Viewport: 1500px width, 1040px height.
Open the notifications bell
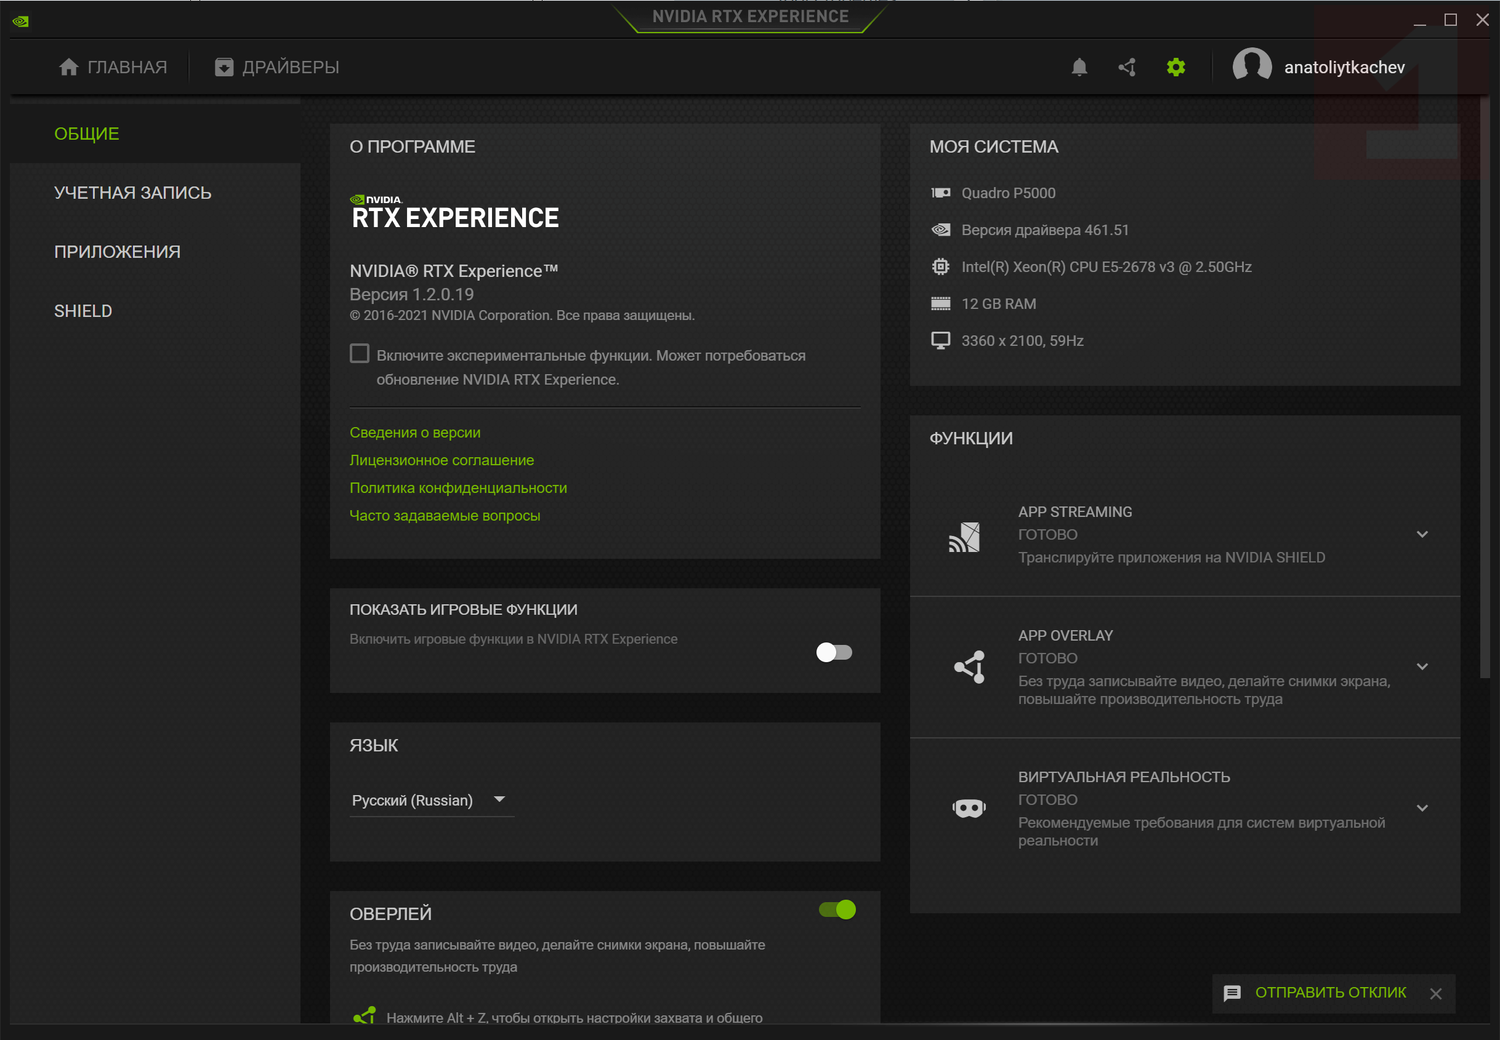pos(1079,67)
